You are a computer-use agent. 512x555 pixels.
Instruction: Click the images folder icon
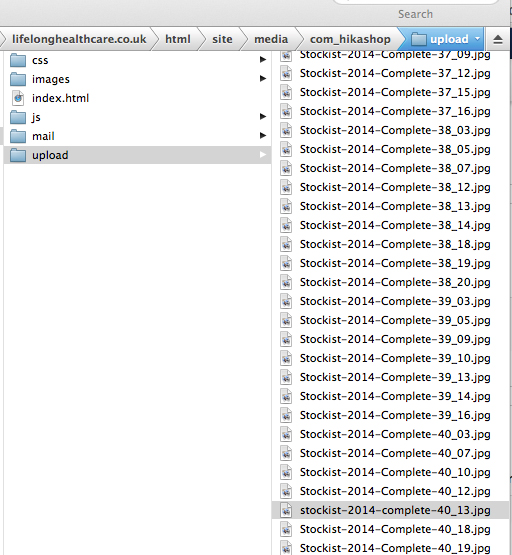18,79
